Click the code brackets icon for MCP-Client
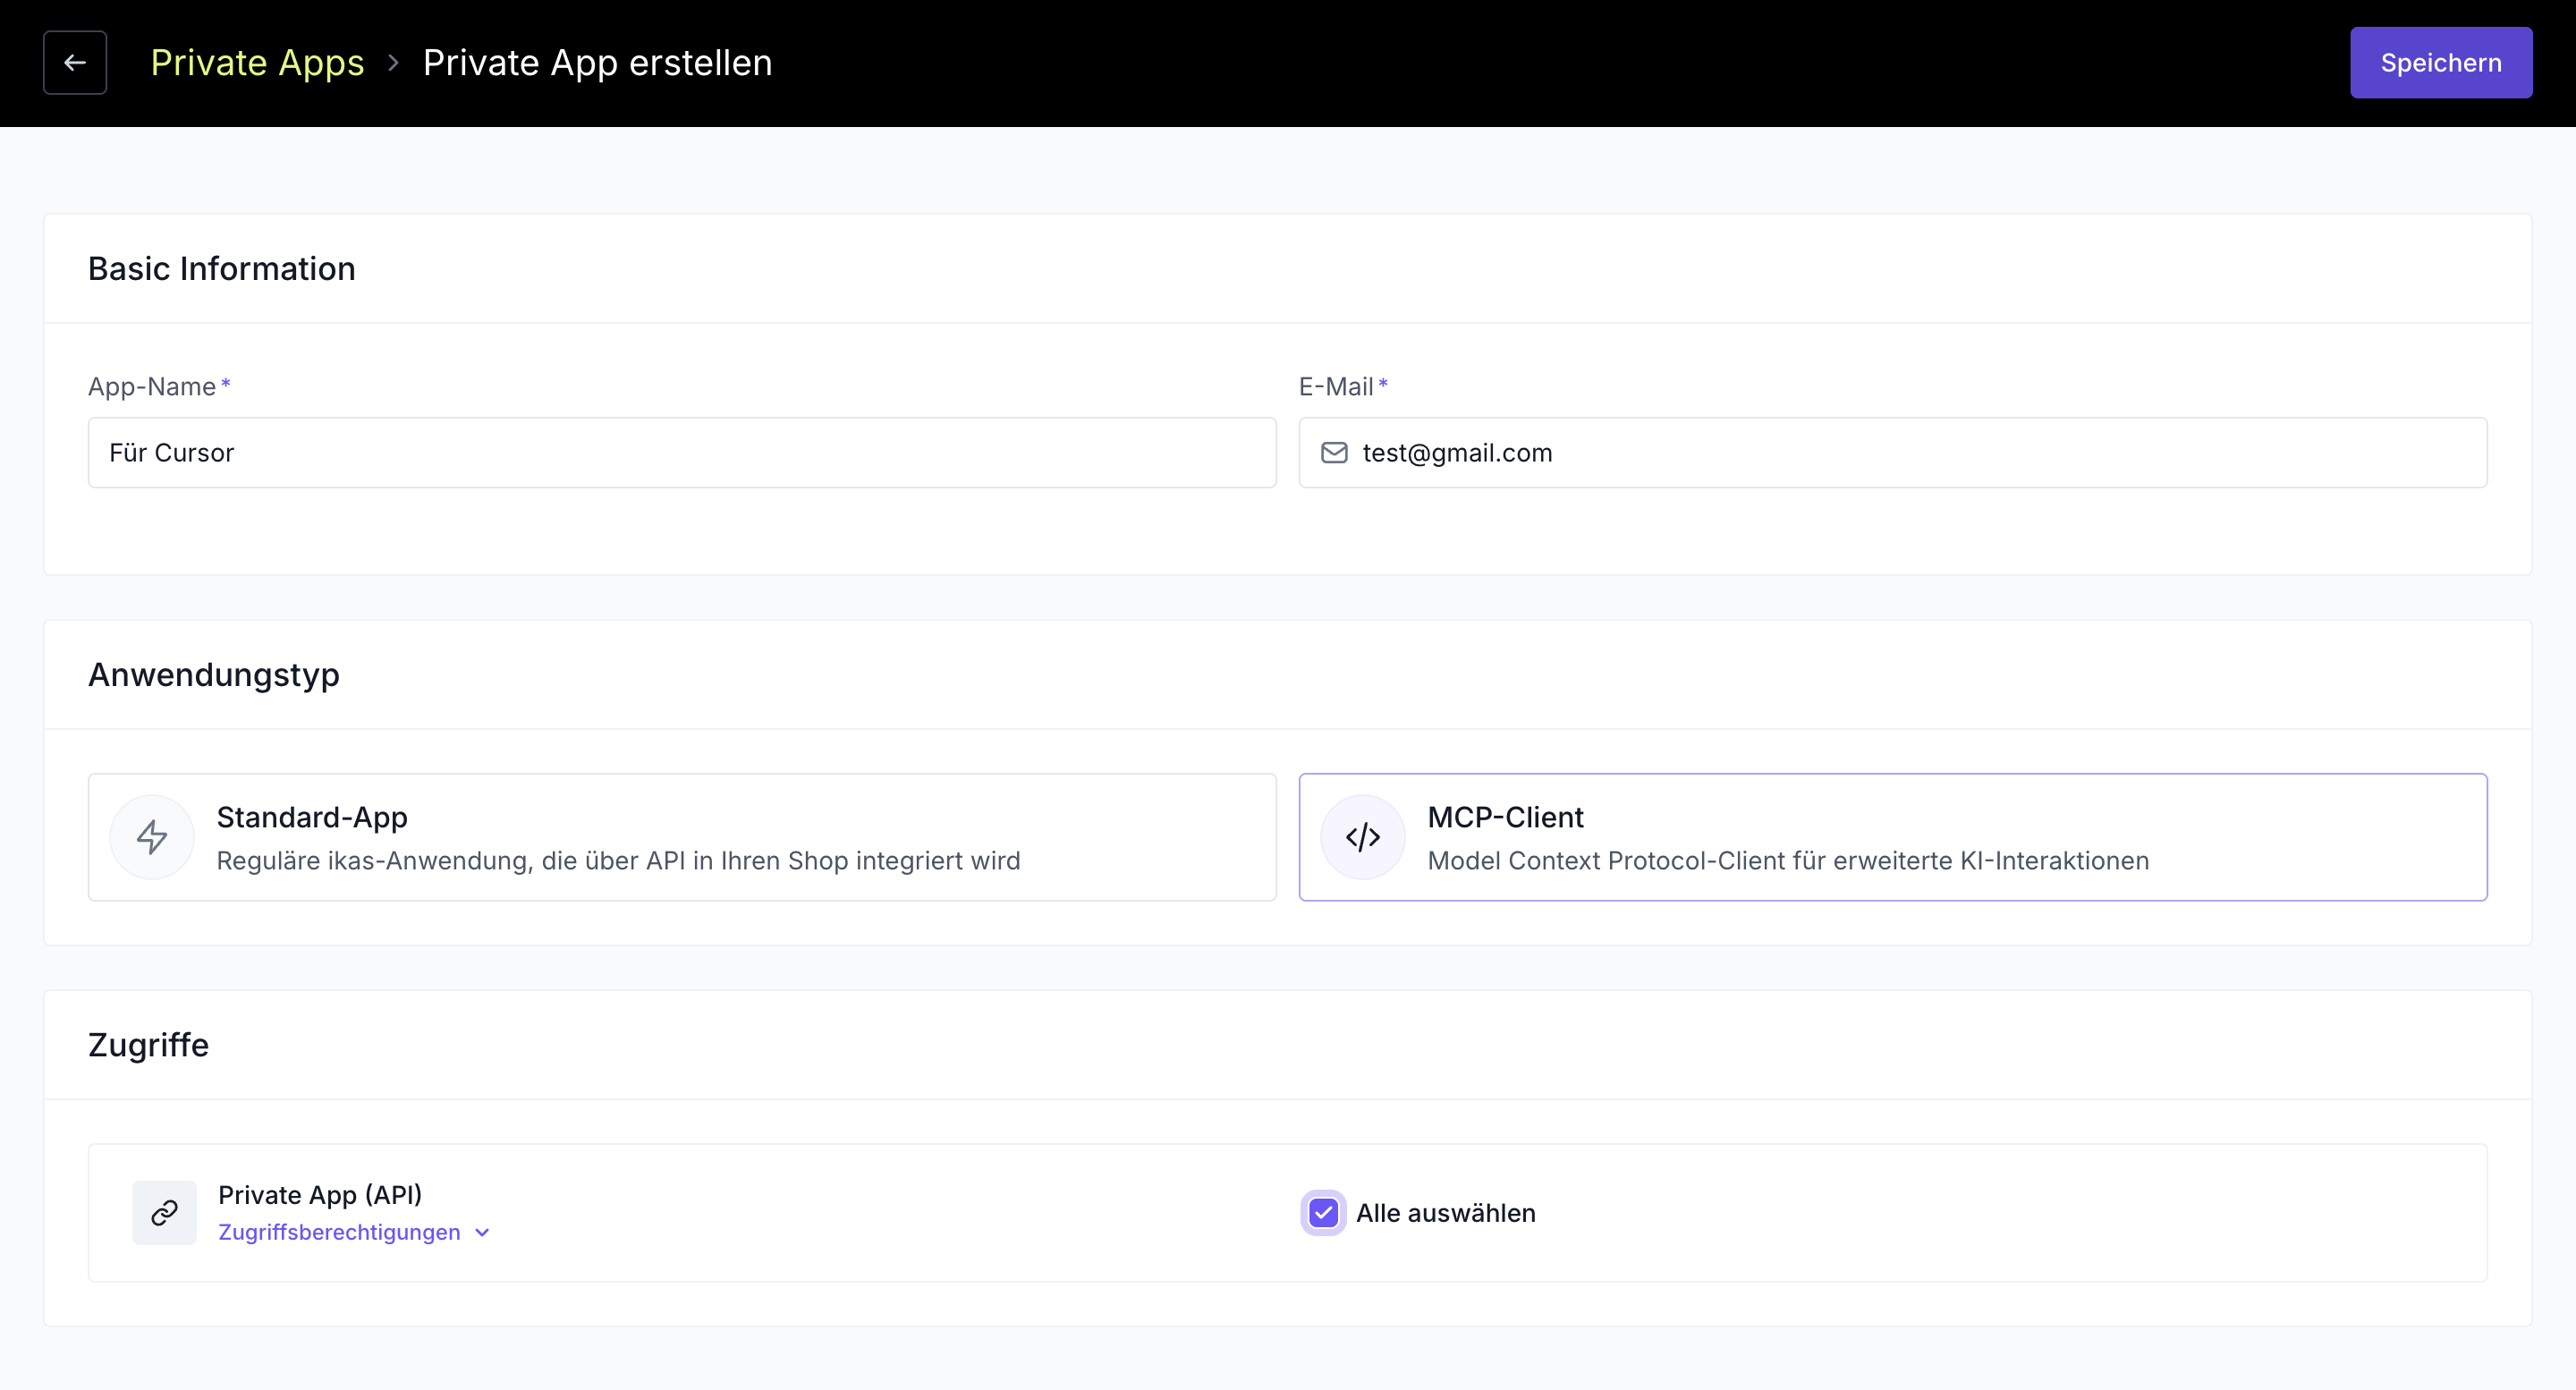Viewport: 2576px width, 1390px height. (x=1363, y=837)
